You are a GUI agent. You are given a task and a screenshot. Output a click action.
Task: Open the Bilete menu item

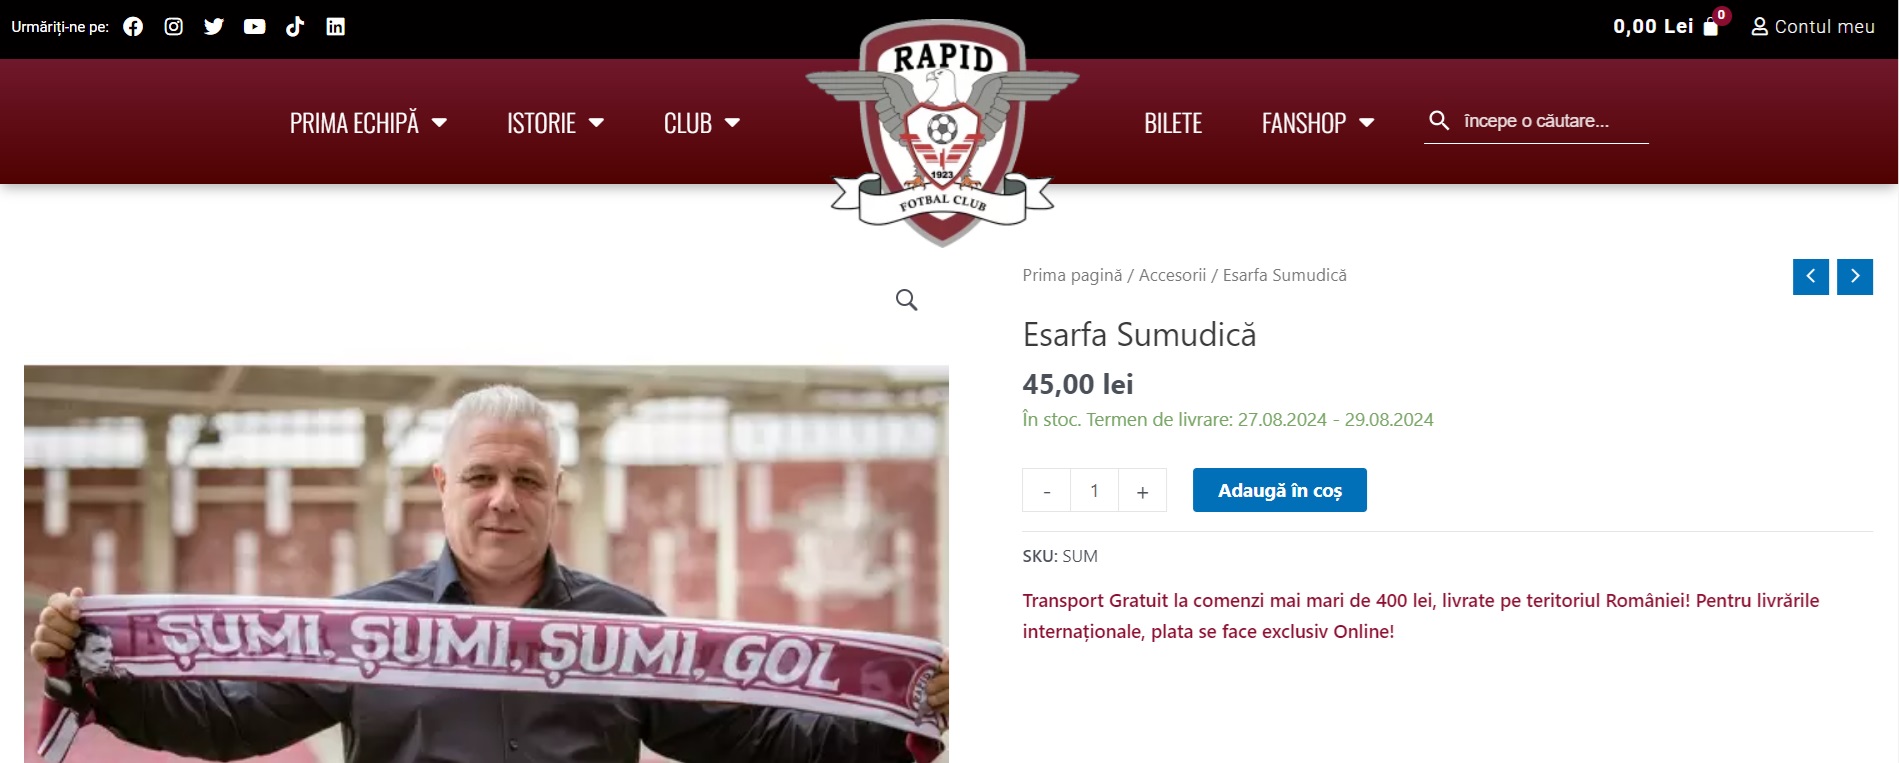[x=1173, y=123]
